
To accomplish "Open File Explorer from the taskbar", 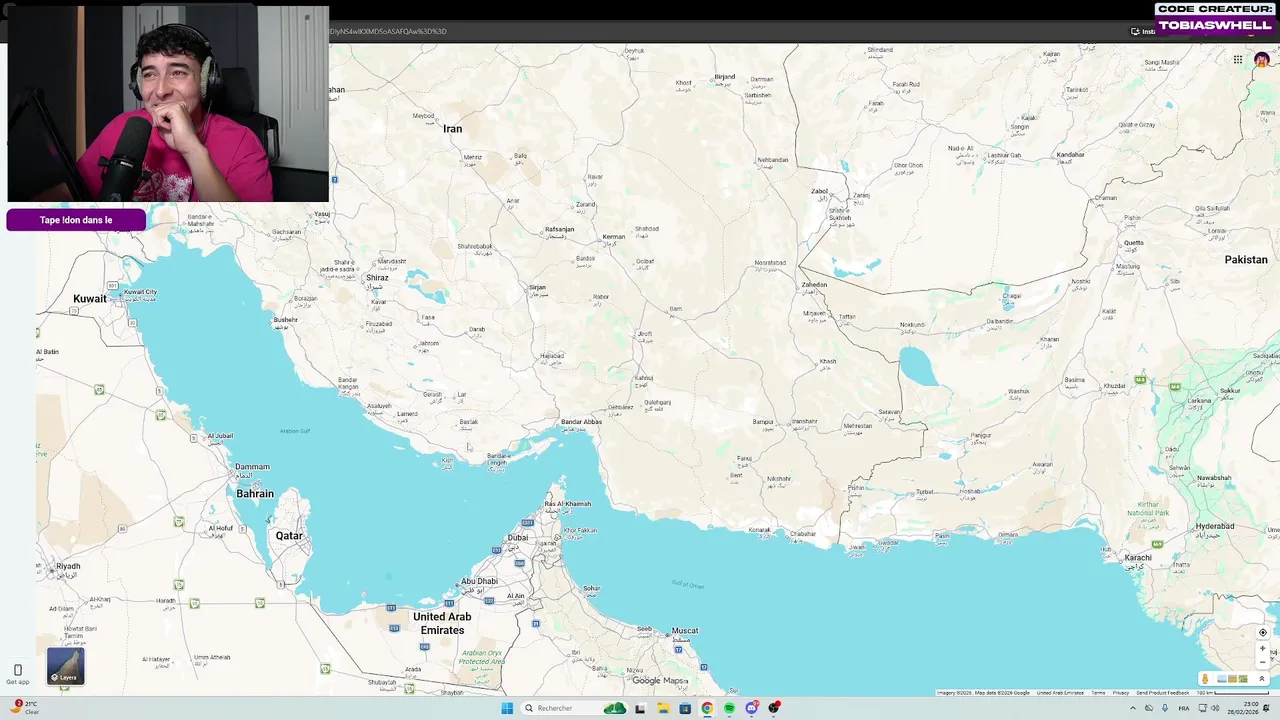I will [663, 708].
